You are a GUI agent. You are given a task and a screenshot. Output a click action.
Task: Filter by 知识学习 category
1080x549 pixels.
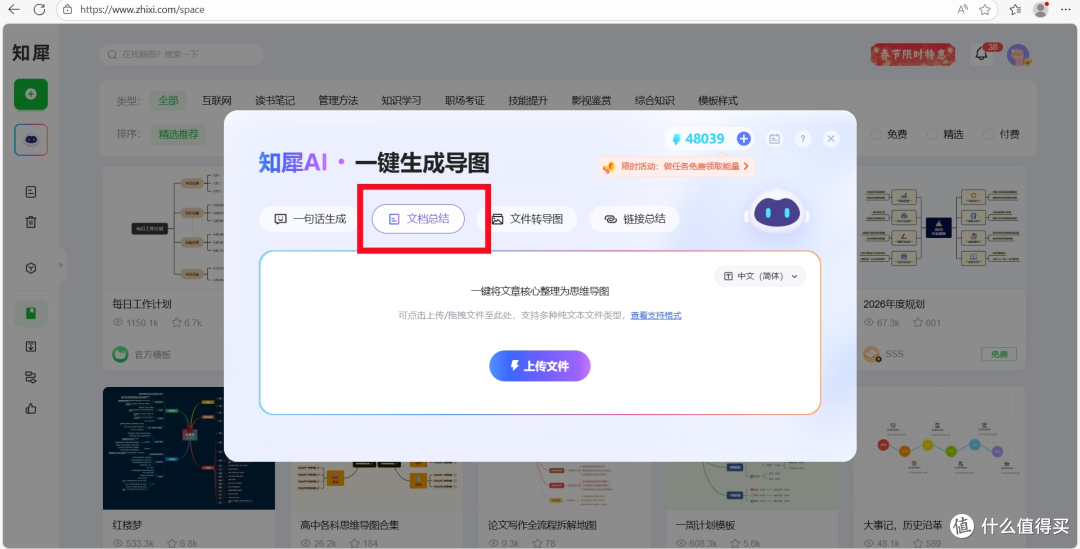[x=402, y=101]
